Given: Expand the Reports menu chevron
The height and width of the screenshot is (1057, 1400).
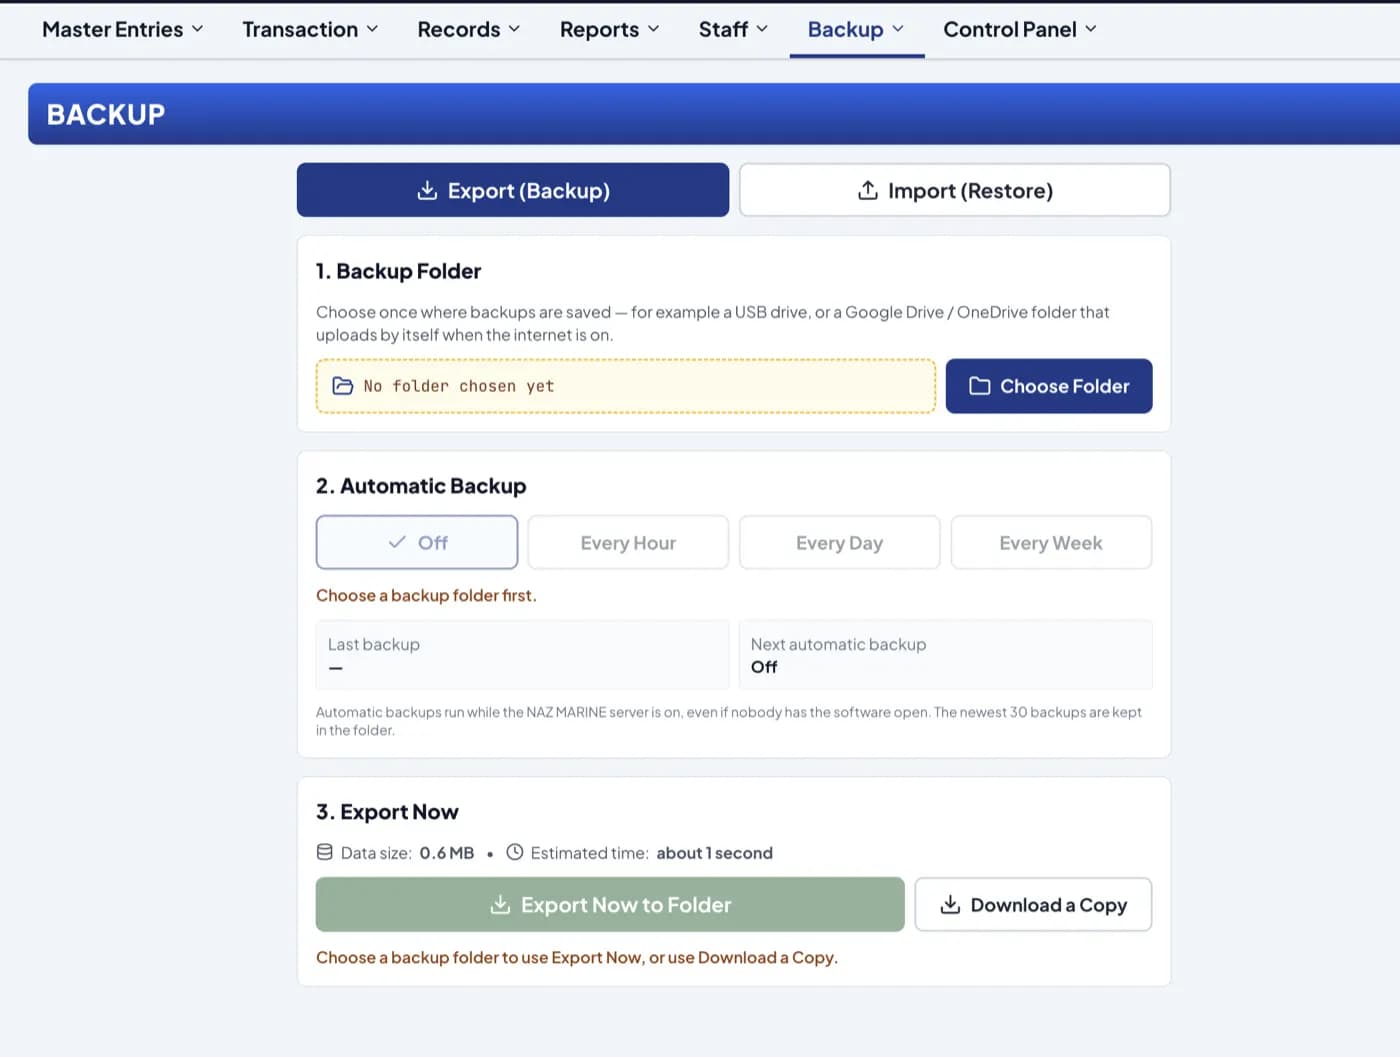Looking at the screenshot, I should coord(654,29).
